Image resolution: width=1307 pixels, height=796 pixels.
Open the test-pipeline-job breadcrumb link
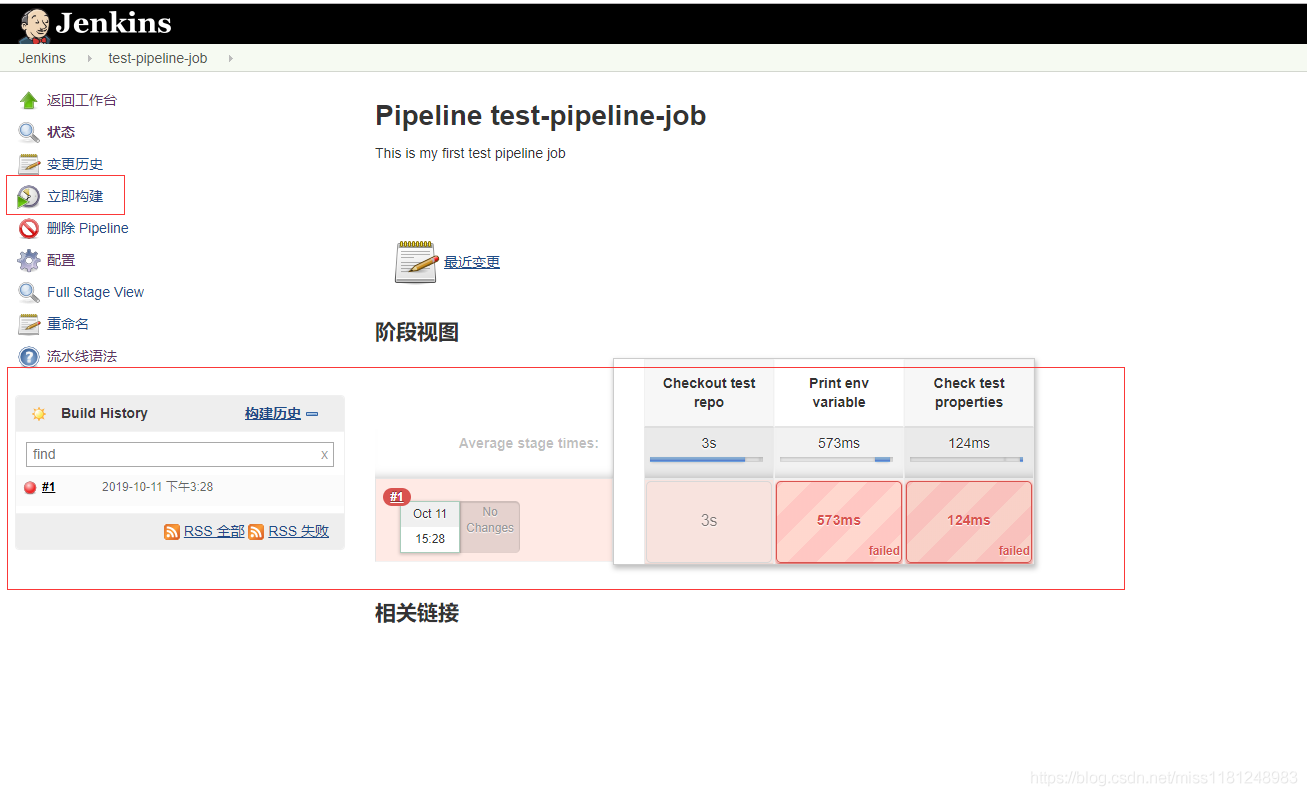158,58
